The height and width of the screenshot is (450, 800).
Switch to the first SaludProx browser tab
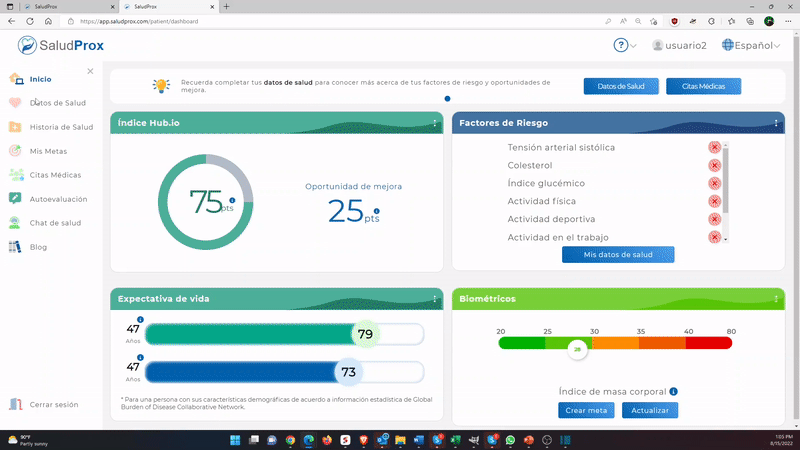pos(68,7)
